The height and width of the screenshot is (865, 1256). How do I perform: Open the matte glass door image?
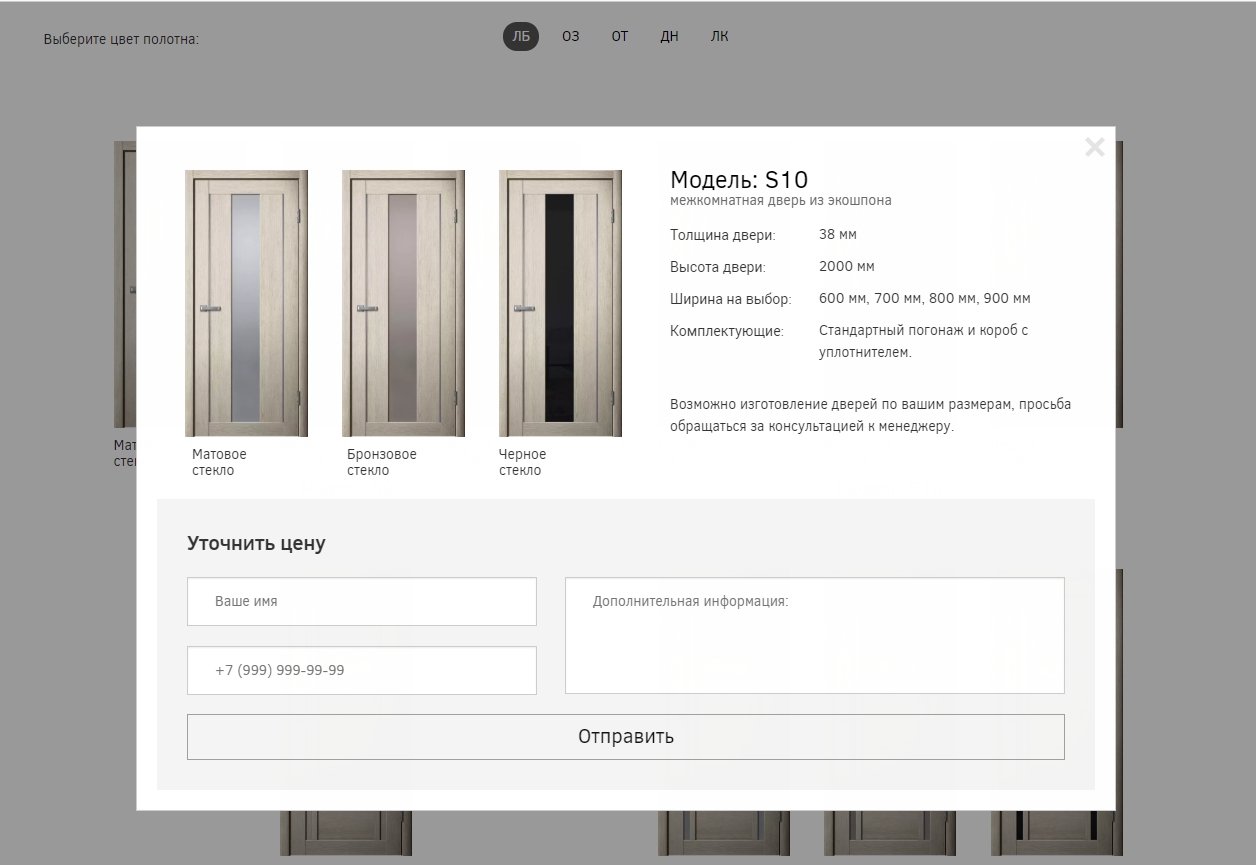pos(246,303)
